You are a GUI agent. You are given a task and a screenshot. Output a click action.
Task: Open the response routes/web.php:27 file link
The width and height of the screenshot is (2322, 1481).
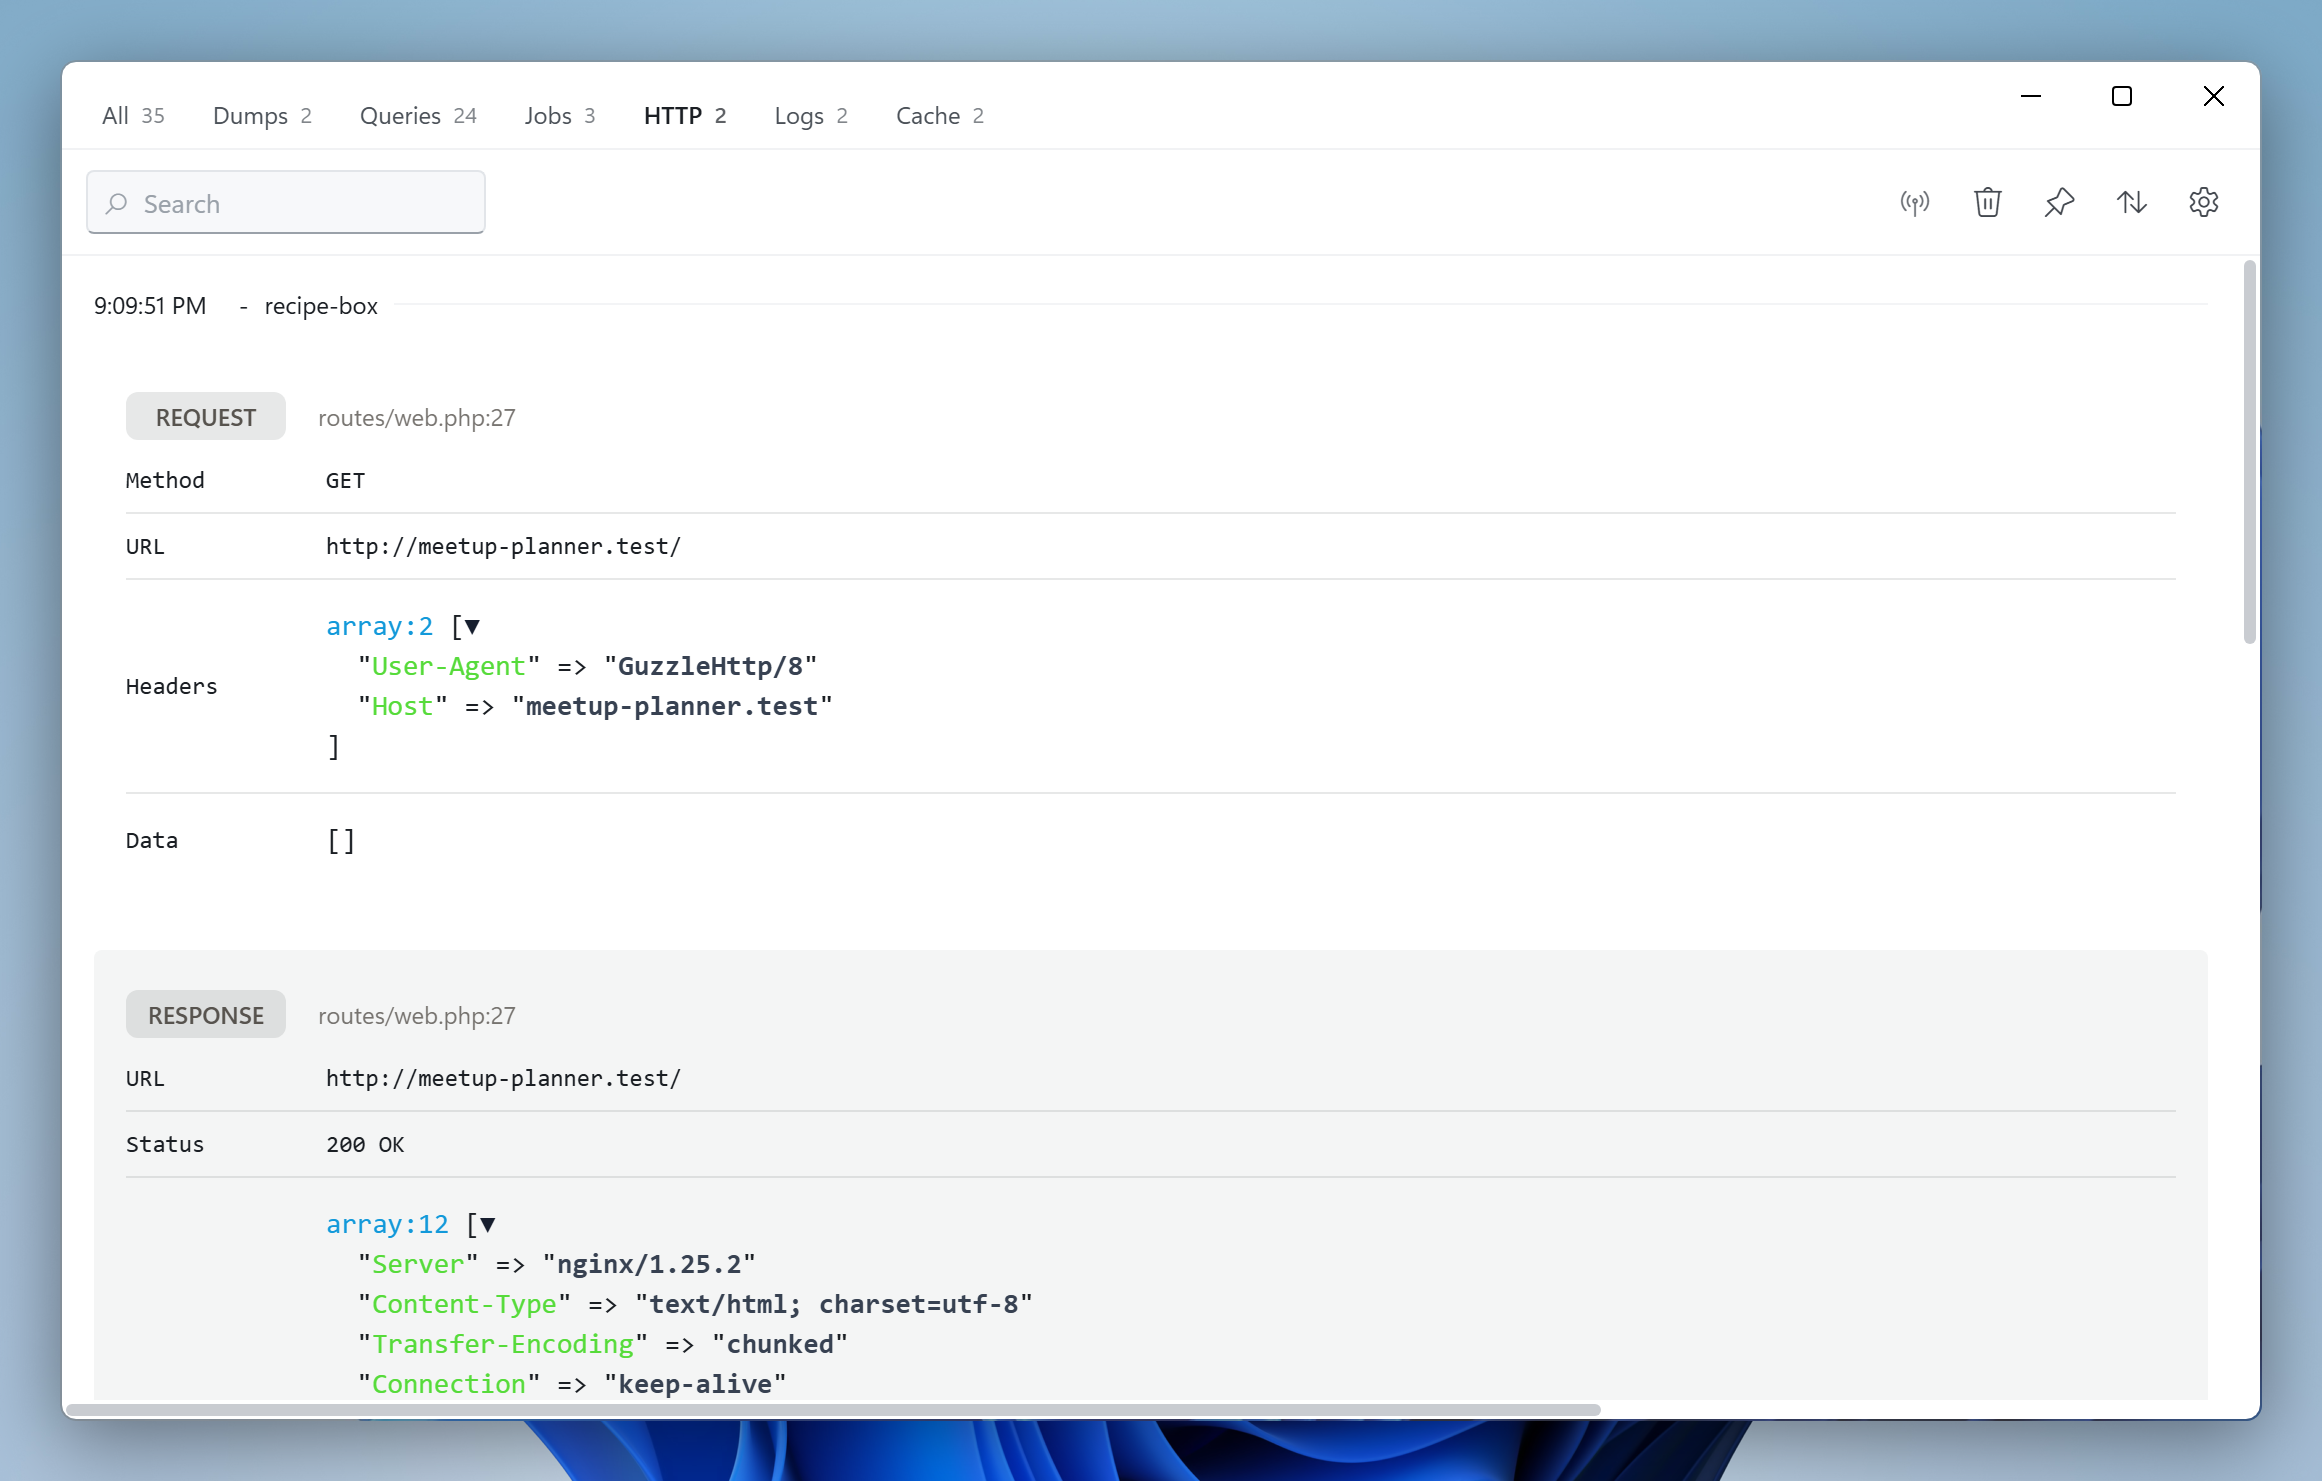(417, 1016)
